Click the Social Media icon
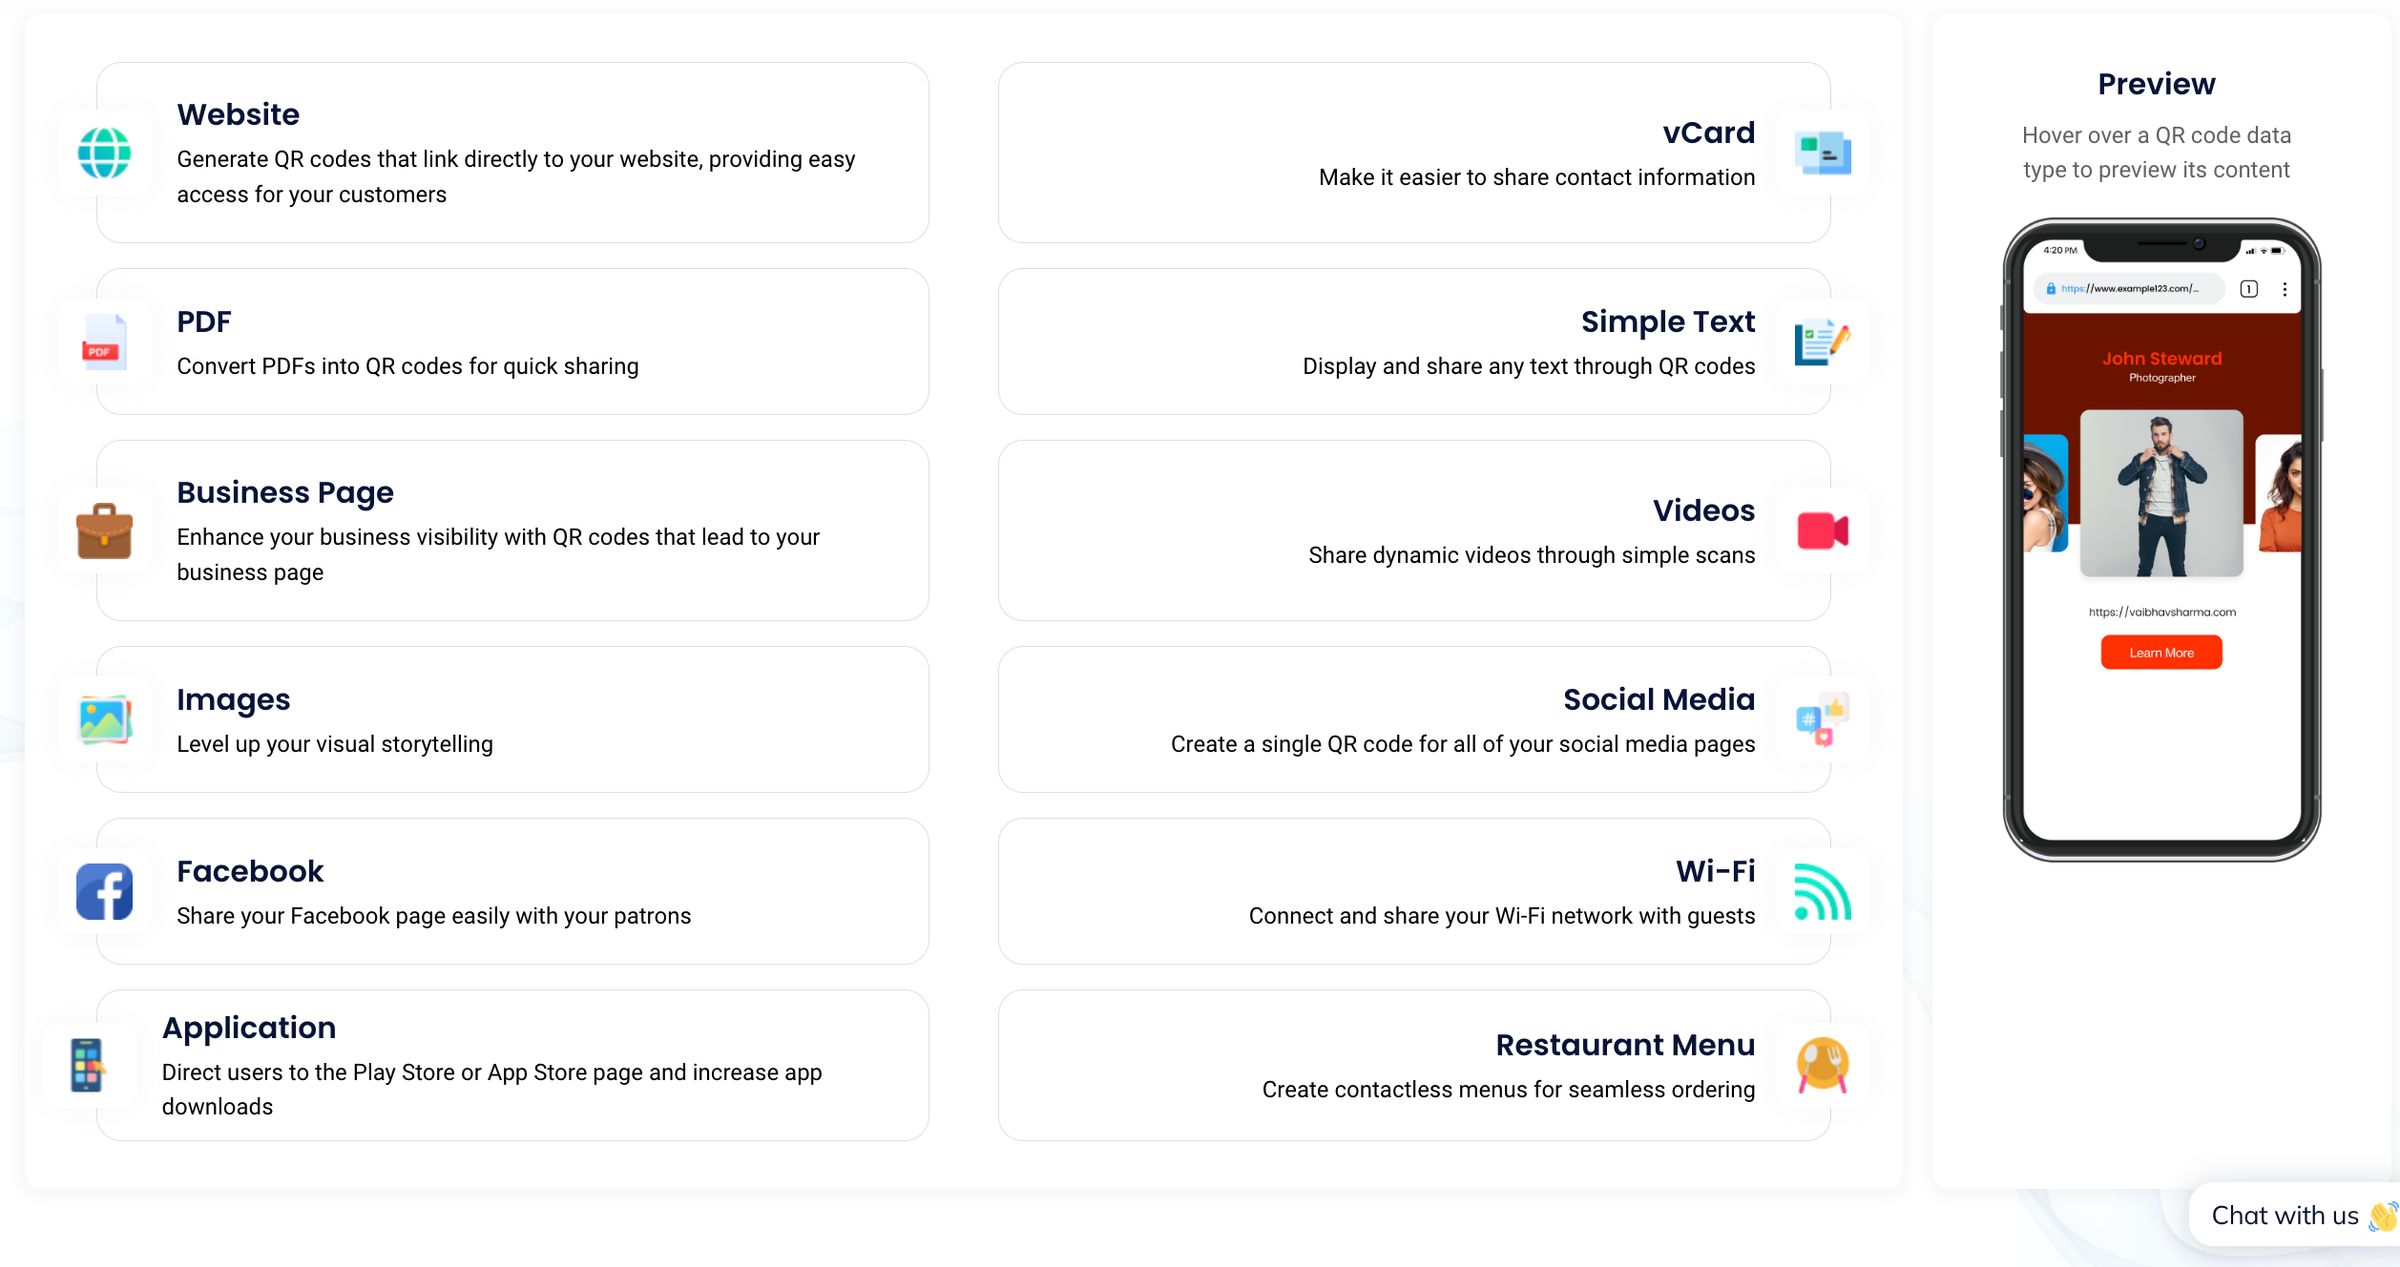2400x1267 pixels. [x=1821, y=719]
